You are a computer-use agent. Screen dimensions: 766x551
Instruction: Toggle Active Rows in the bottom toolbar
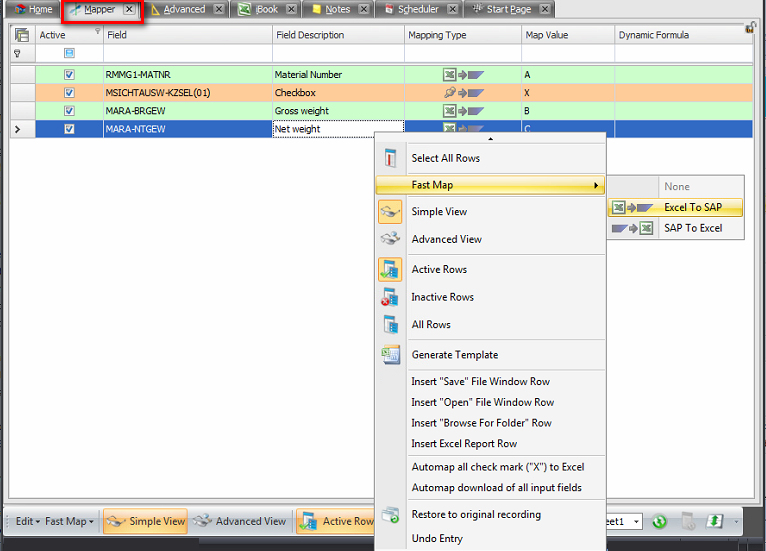[x=336, y=521]
